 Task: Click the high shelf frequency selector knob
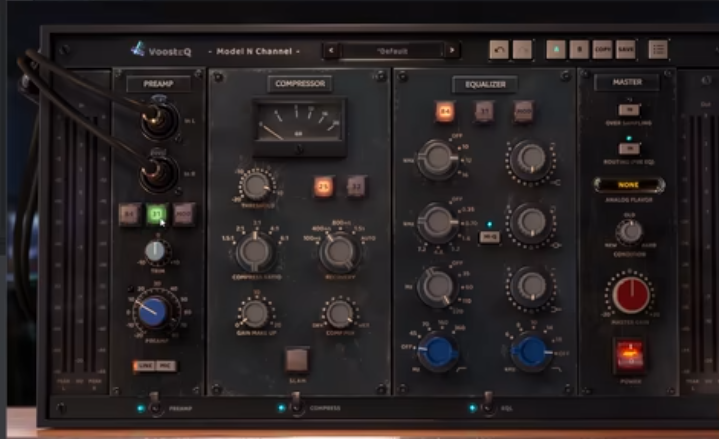[x=438, y=159]
